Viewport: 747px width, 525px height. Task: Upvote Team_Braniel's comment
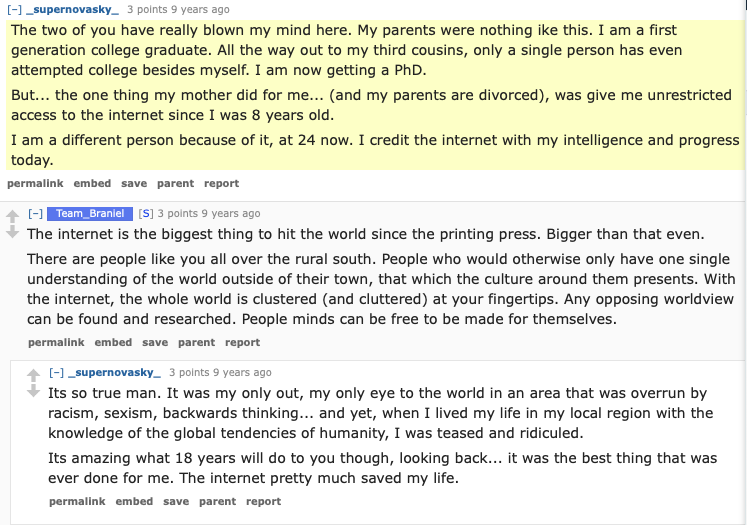[12, 215]
